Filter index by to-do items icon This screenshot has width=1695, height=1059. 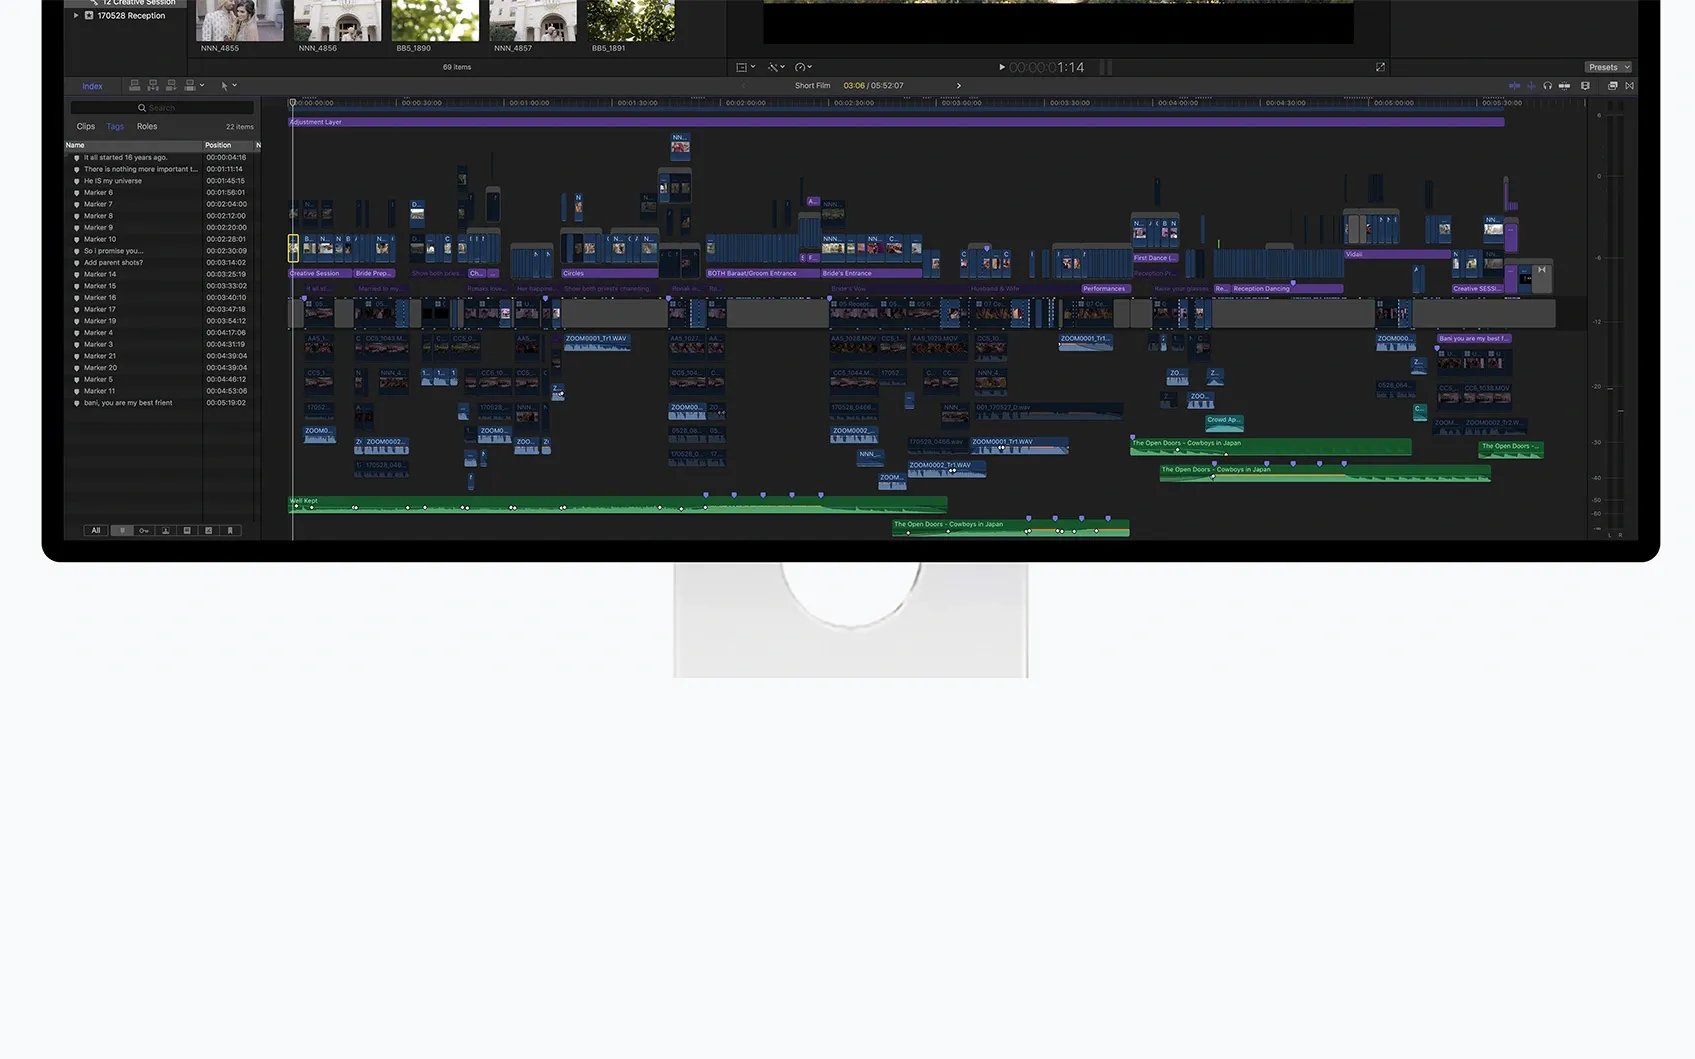[x=187, y=531]
